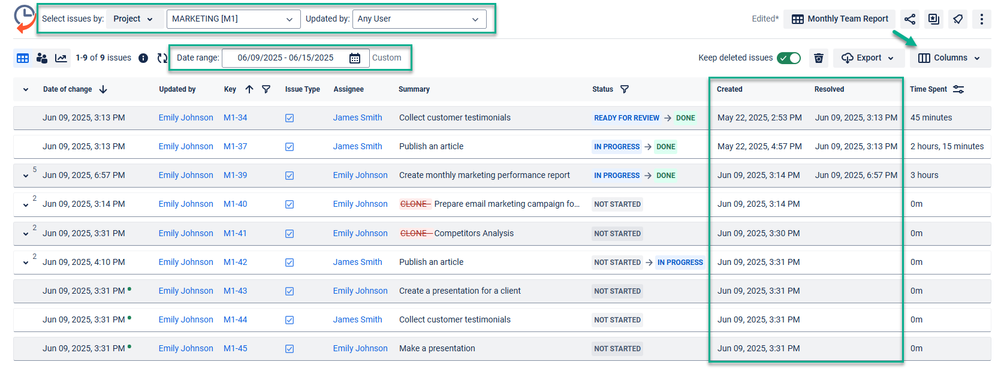The image size is (998, 371).
Task: Open the Export menu
Action: click(x=869, y=58)
